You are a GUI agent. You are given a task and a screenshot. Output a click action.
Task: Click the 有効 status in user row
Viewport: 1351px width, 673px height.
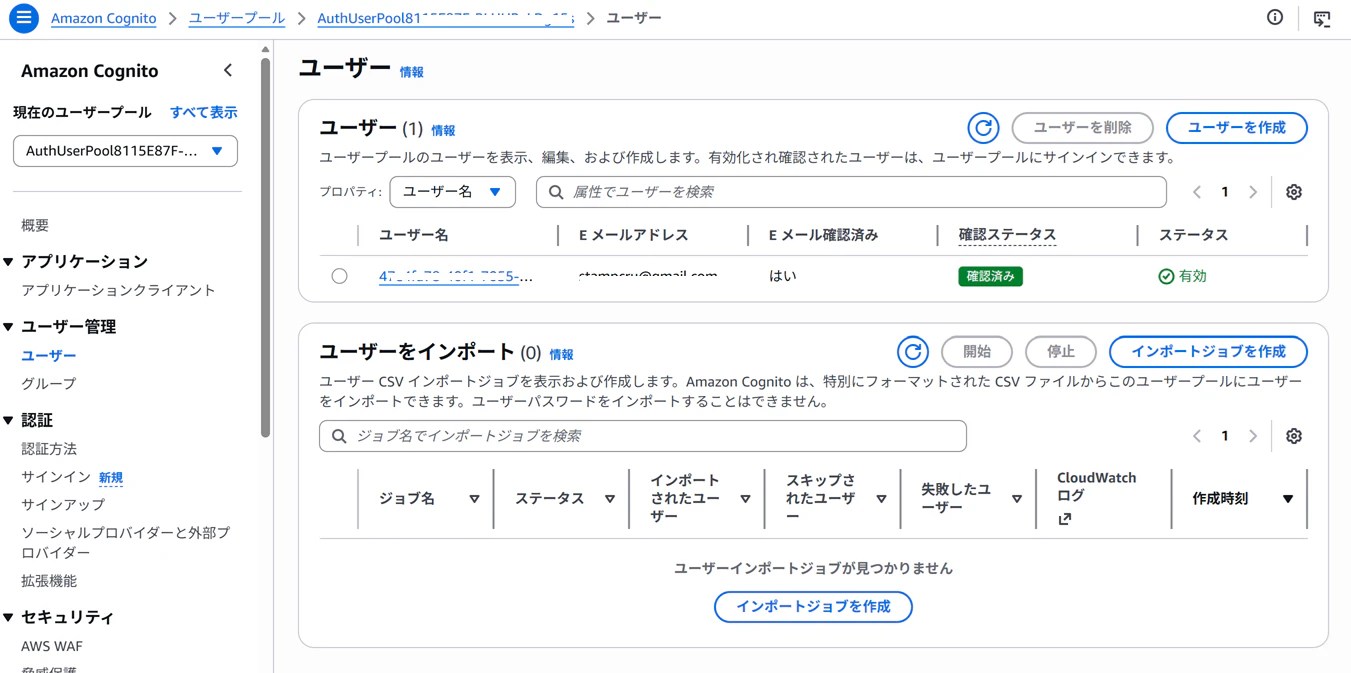point(1182,276)
